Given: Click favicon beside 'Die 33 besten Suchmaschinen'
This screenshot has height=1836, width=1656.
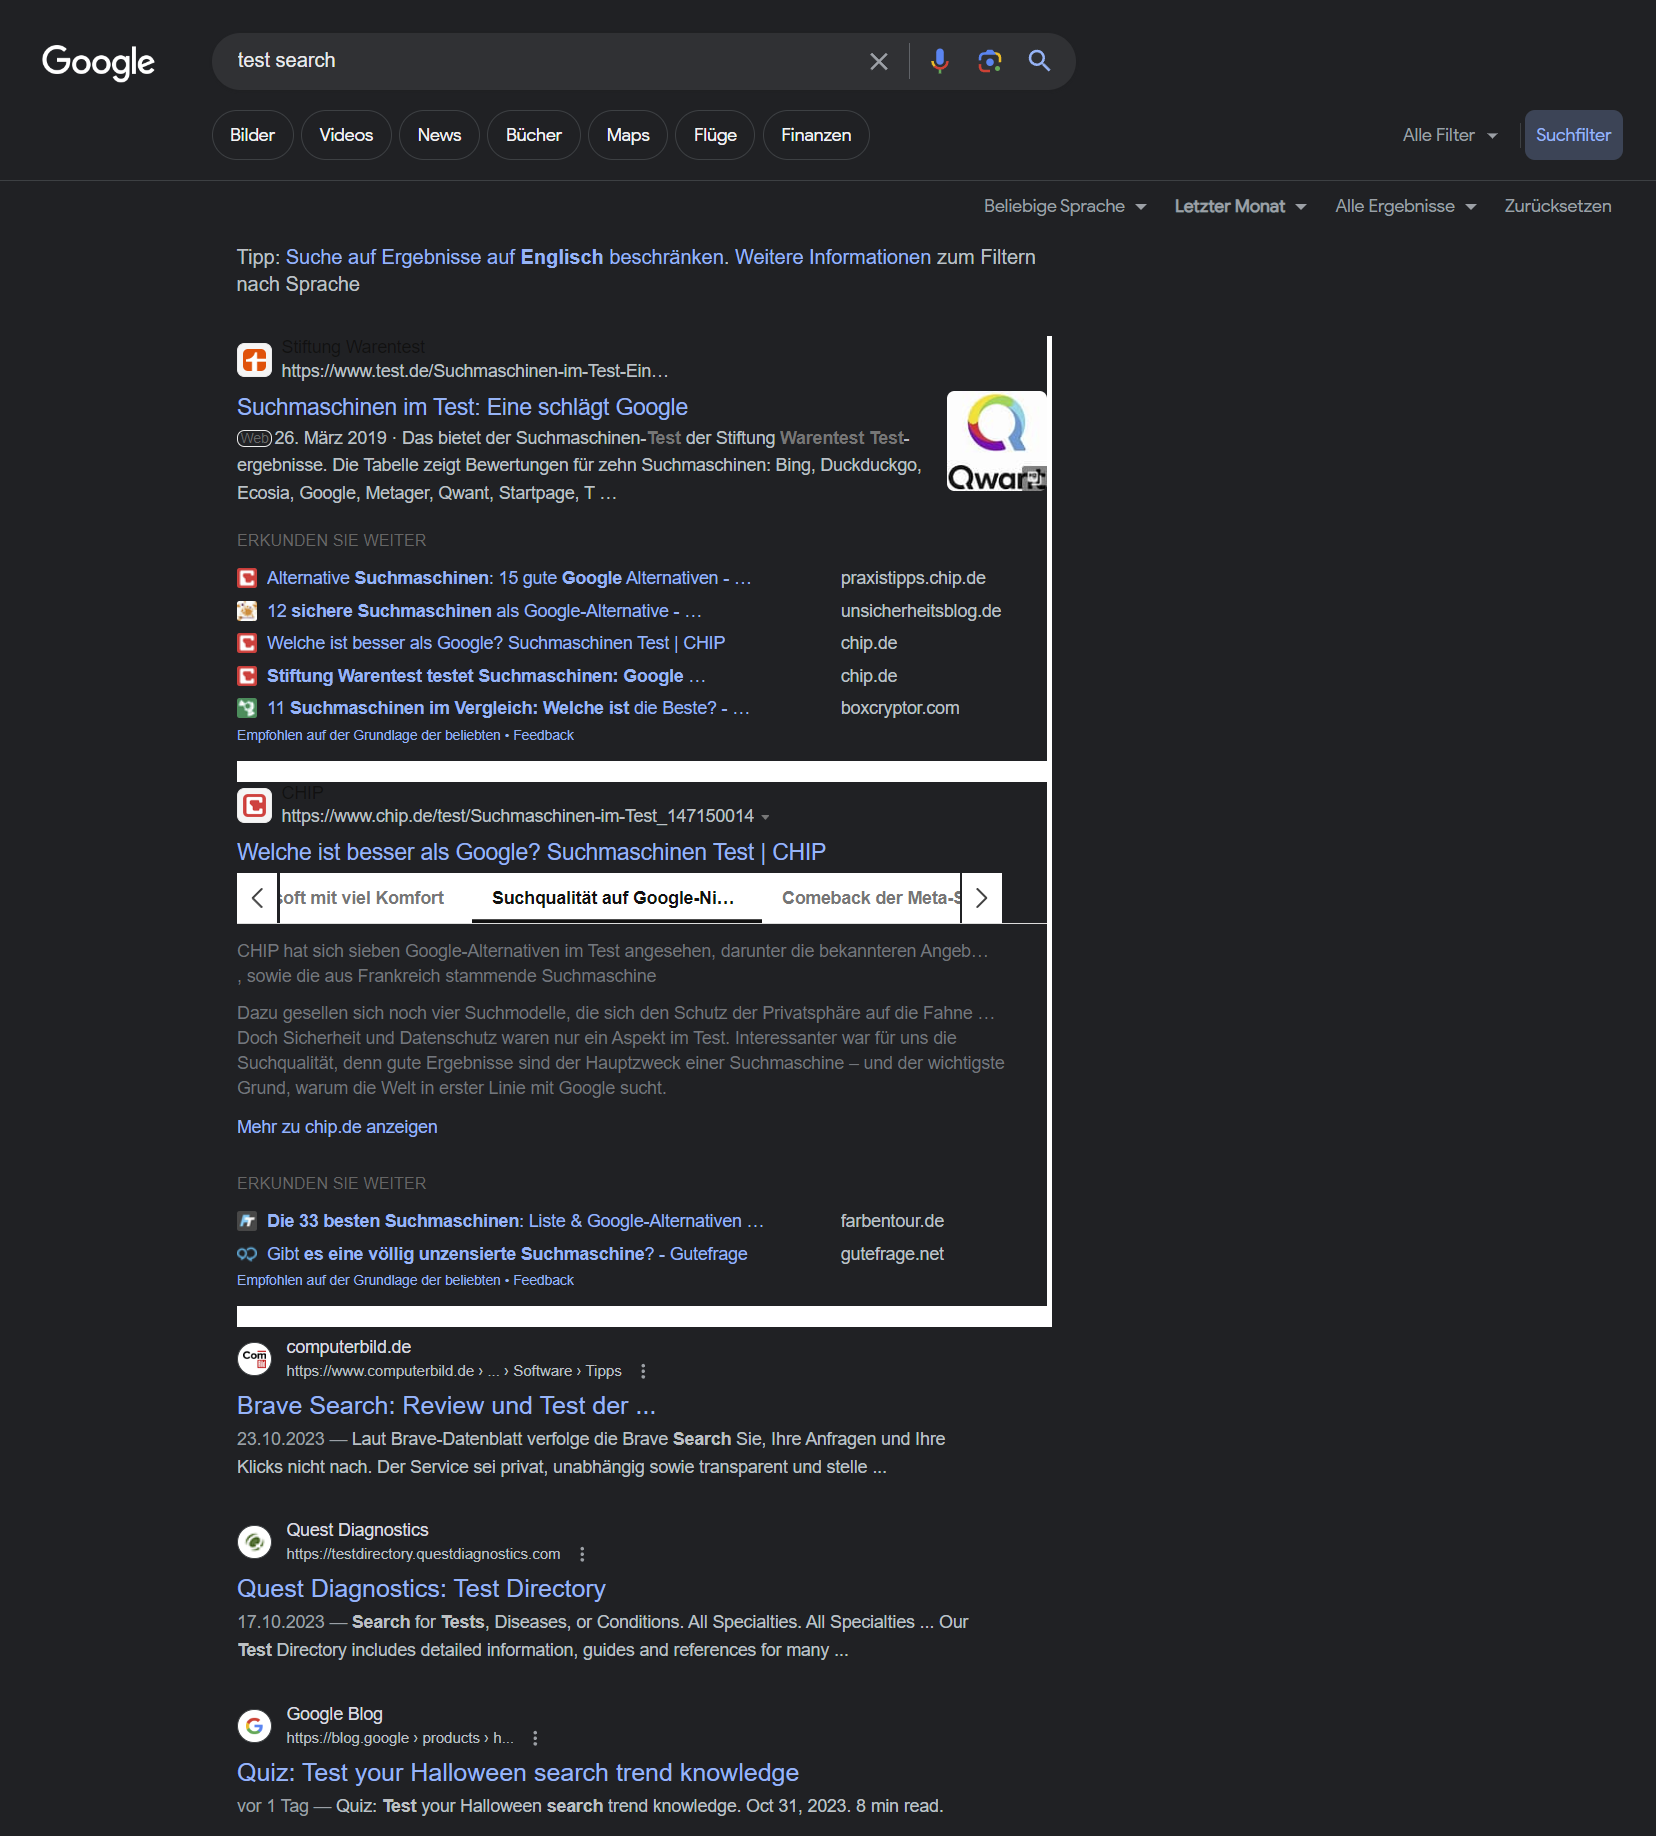Looking at the screenshot, I should 247,1221.
